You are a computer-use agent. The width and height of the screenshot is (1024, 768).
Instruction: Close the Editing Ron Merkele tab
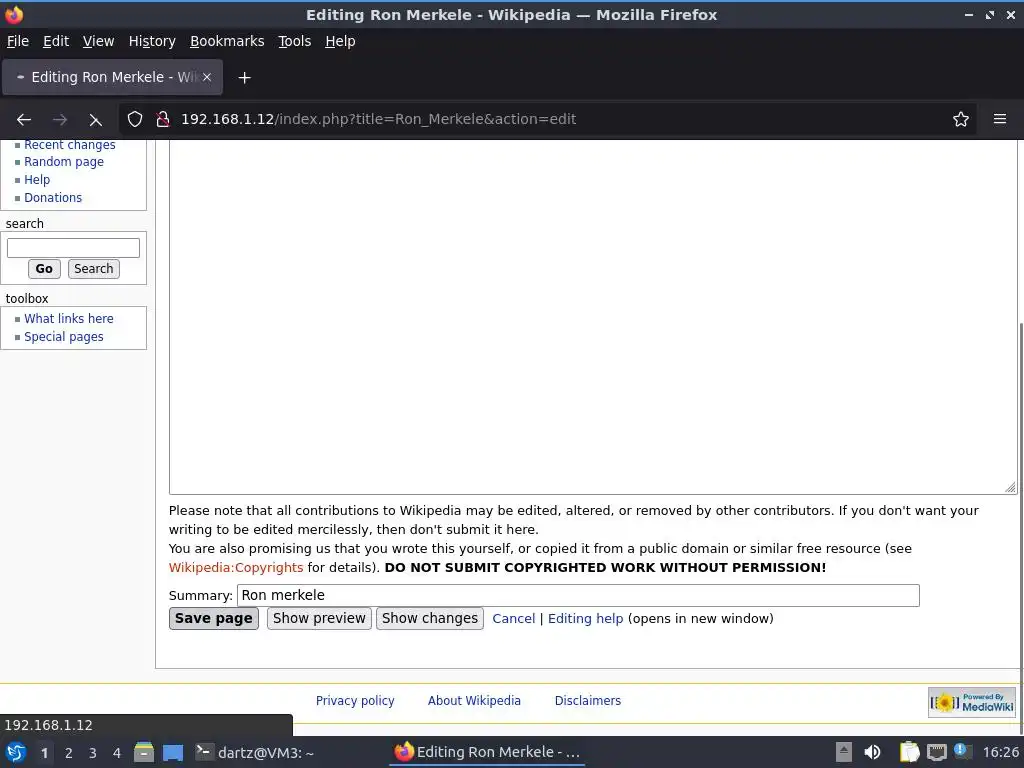click(206, 77)
